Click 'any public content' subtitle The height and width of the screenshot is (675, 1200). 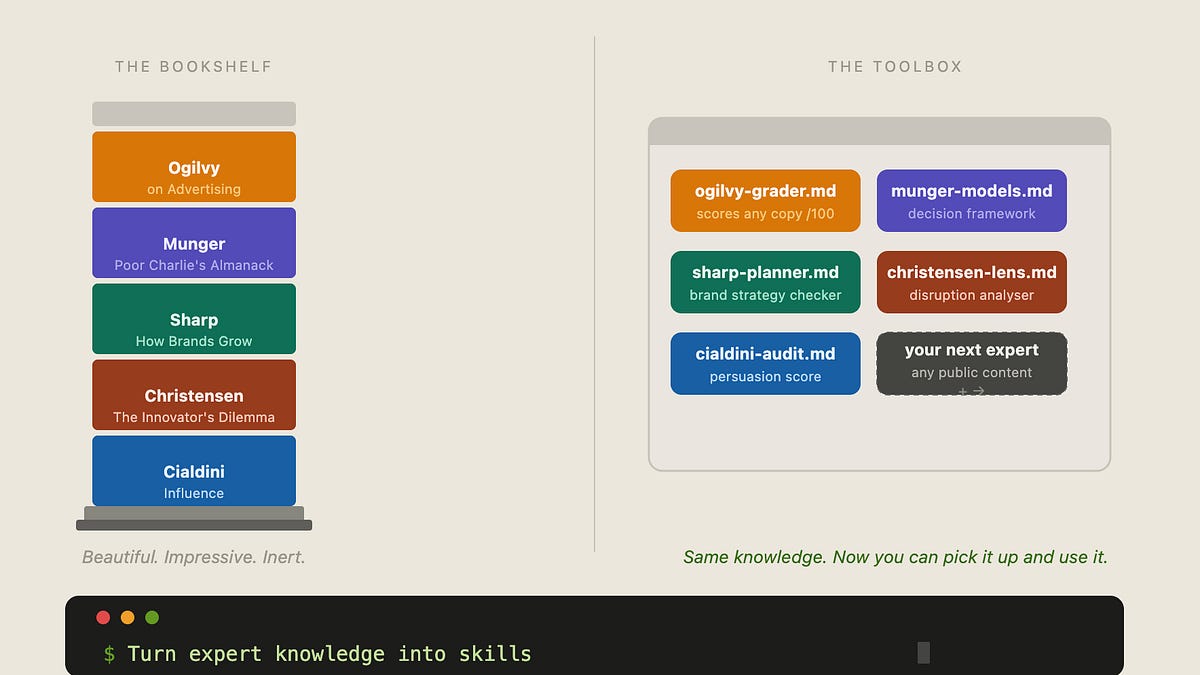[x=972, y=373]
